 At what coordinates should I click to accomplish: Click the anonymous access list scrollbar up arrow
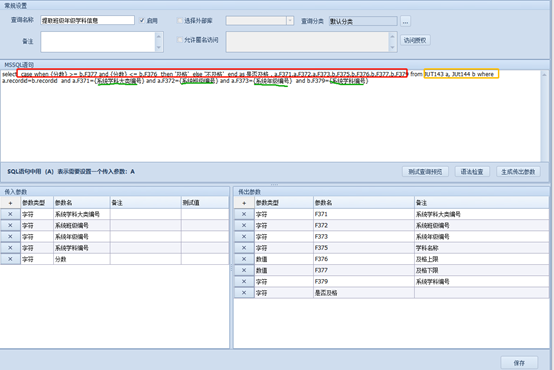pos(392,36)
